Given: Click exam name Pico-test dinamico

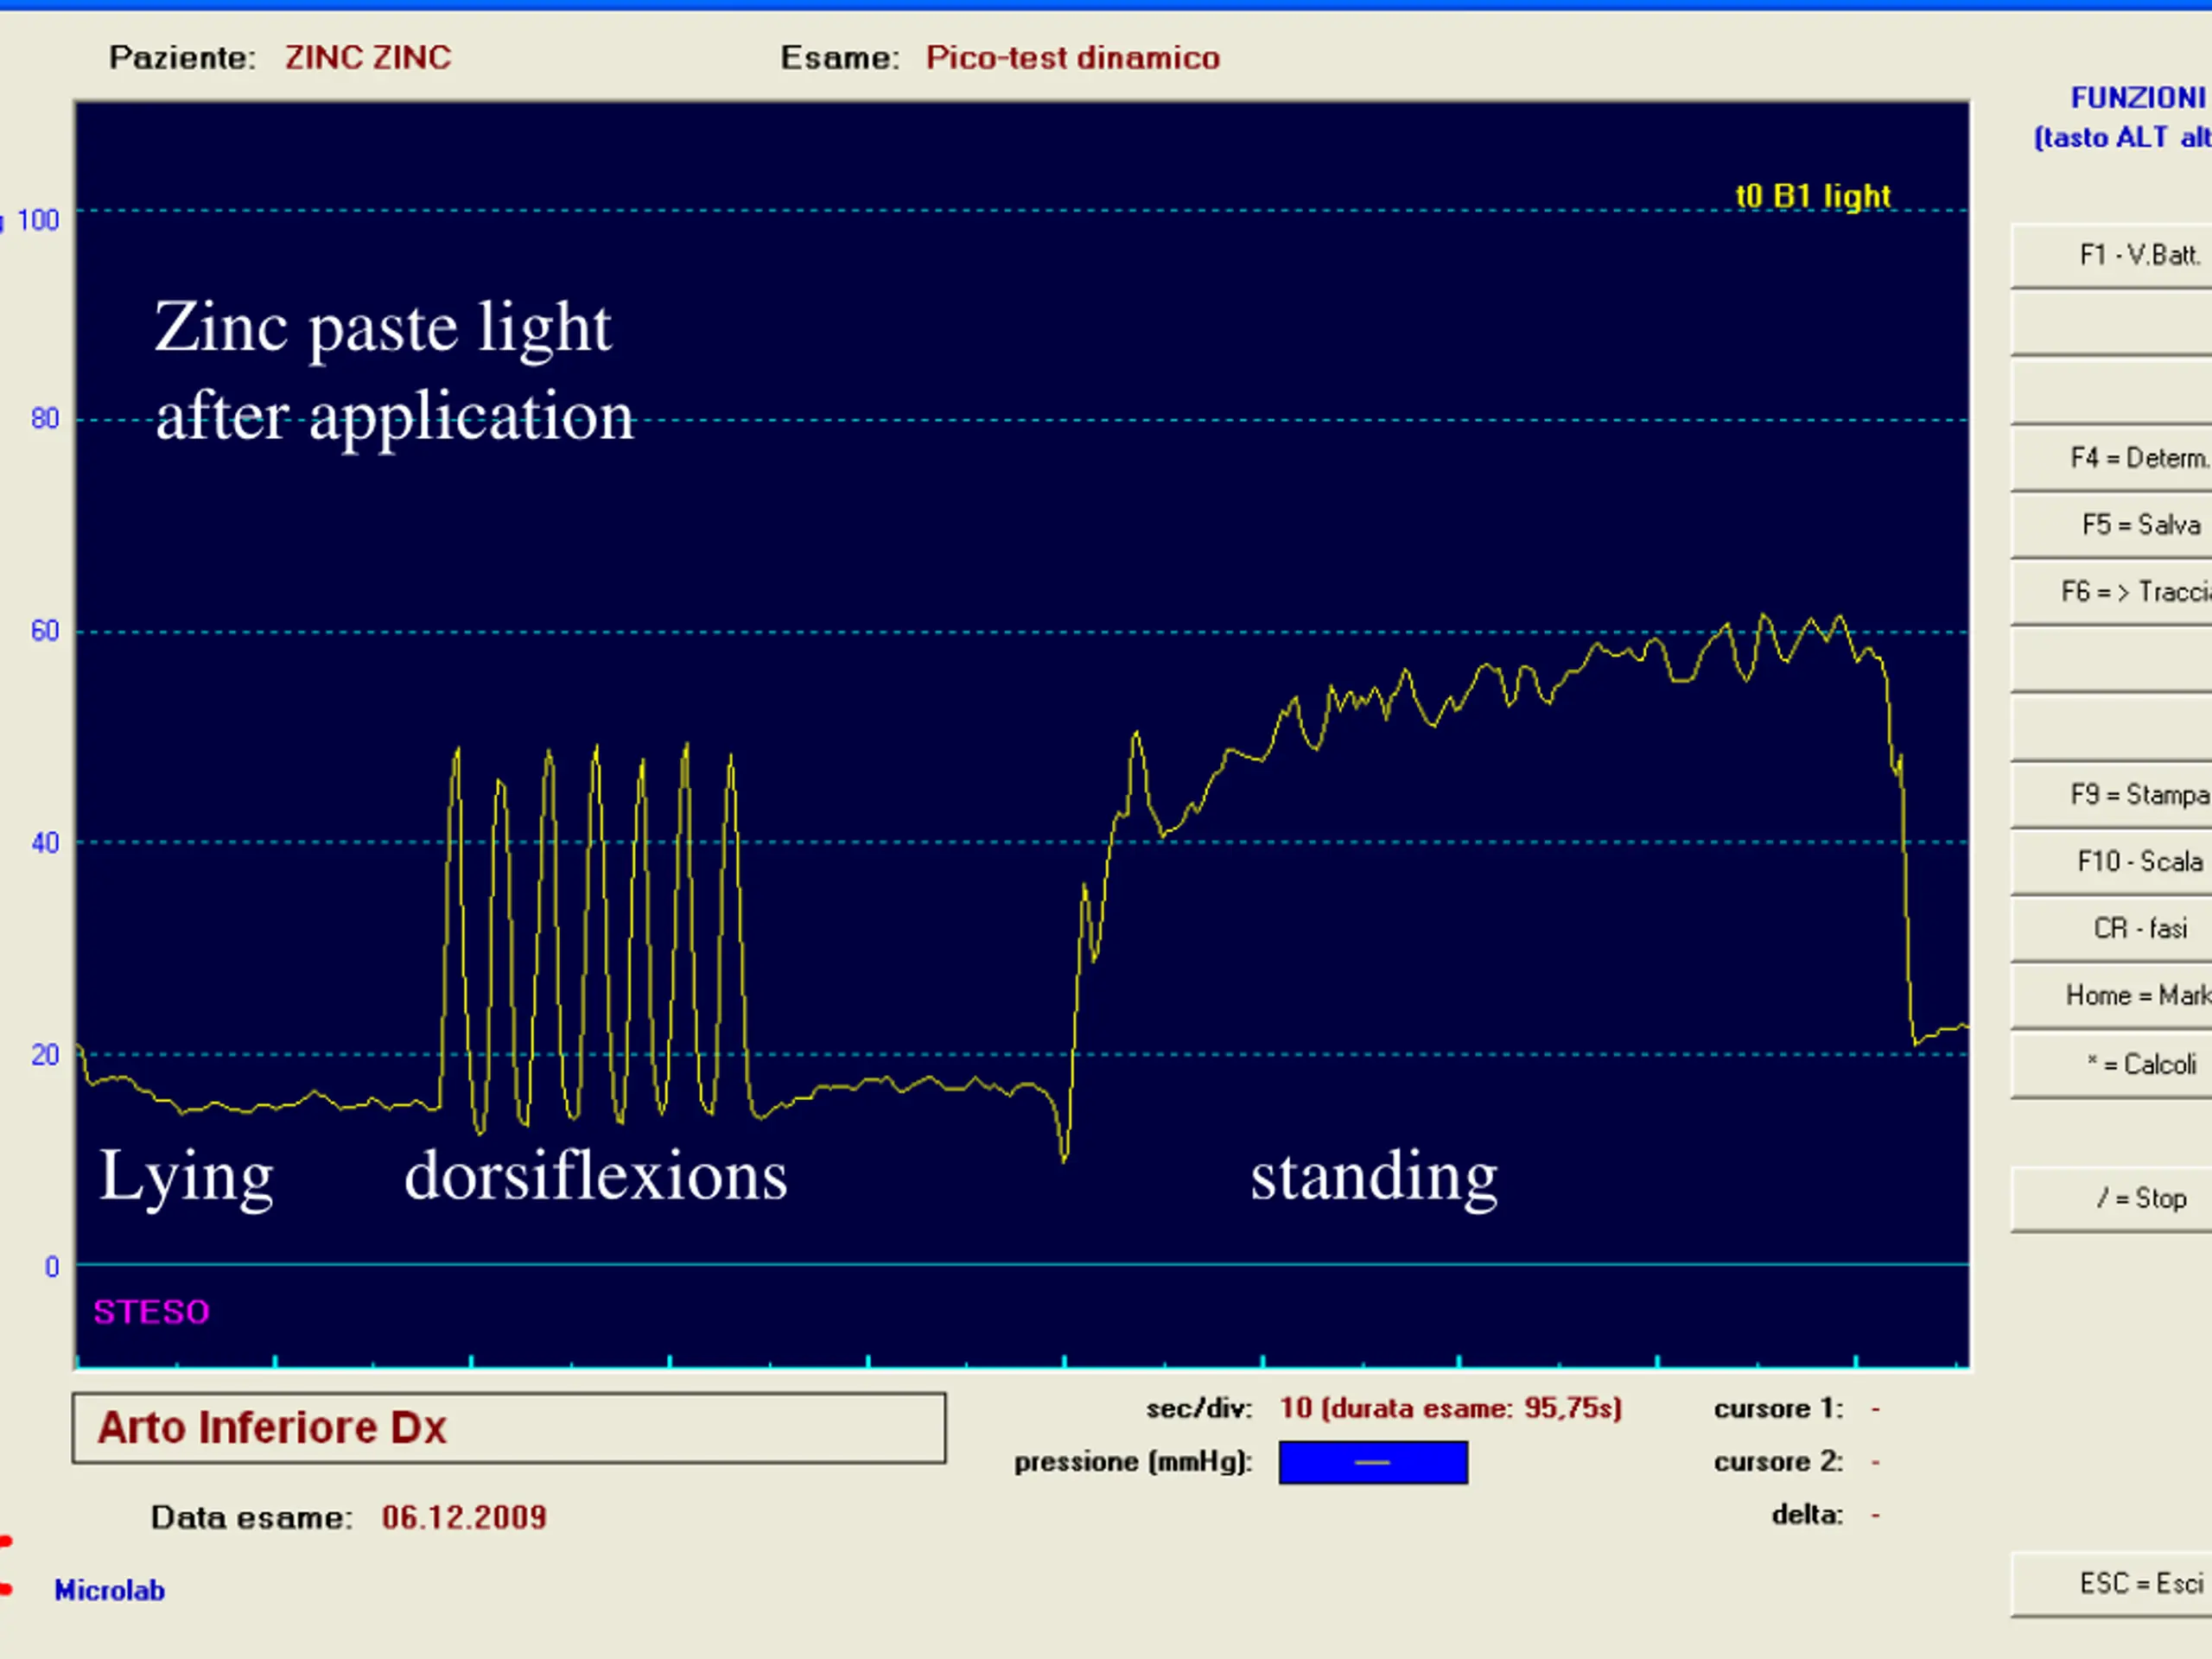Looking at the screenshot, I should (x=1072, y=58).
